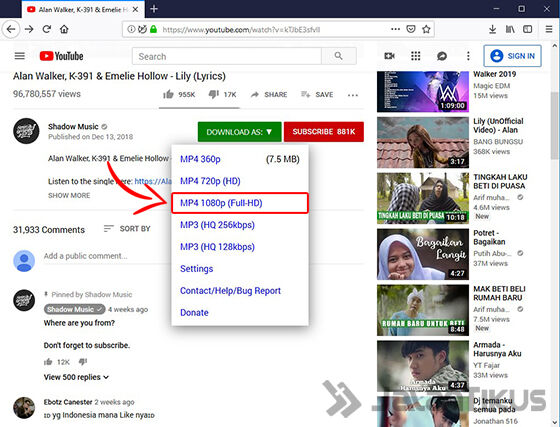Viewport: 560px width, 427px height.
Task: Click the Shadow Music badge on pinned comment
Action: pos(74,309)
